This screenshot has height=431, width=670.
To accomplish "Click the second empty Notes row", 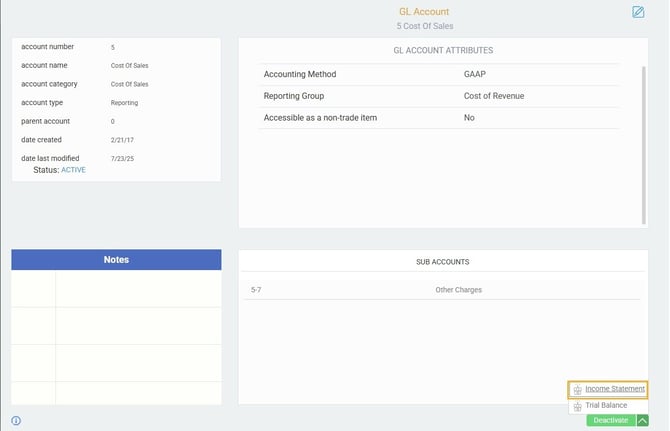I will coord(116,326).
